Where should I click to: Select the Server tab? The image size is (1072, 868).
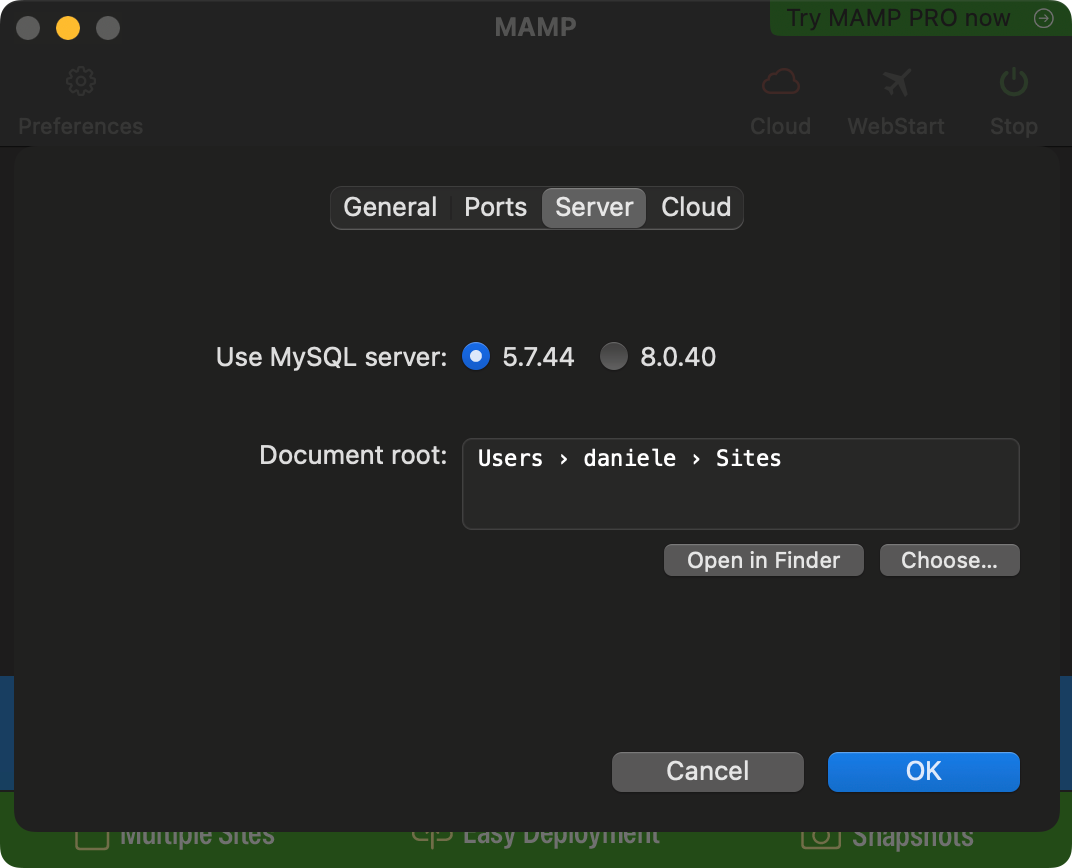coord(594,207)
